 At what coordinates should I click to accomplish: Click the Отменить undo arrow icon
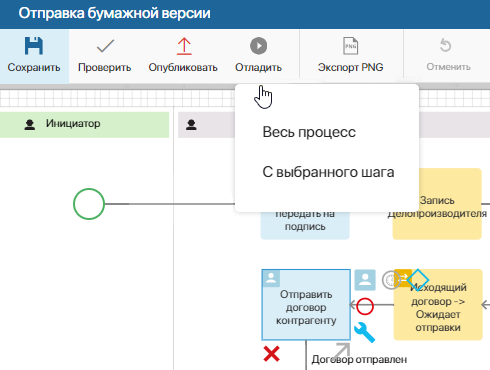[445, 46]
